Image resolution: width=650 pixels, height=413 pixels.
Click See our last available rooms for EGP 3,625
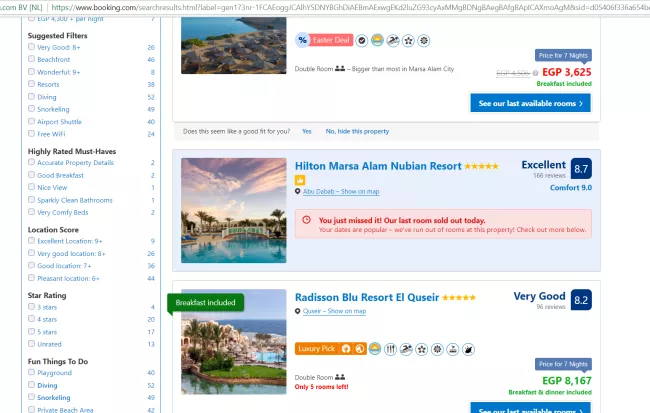(x=531, y=103)
